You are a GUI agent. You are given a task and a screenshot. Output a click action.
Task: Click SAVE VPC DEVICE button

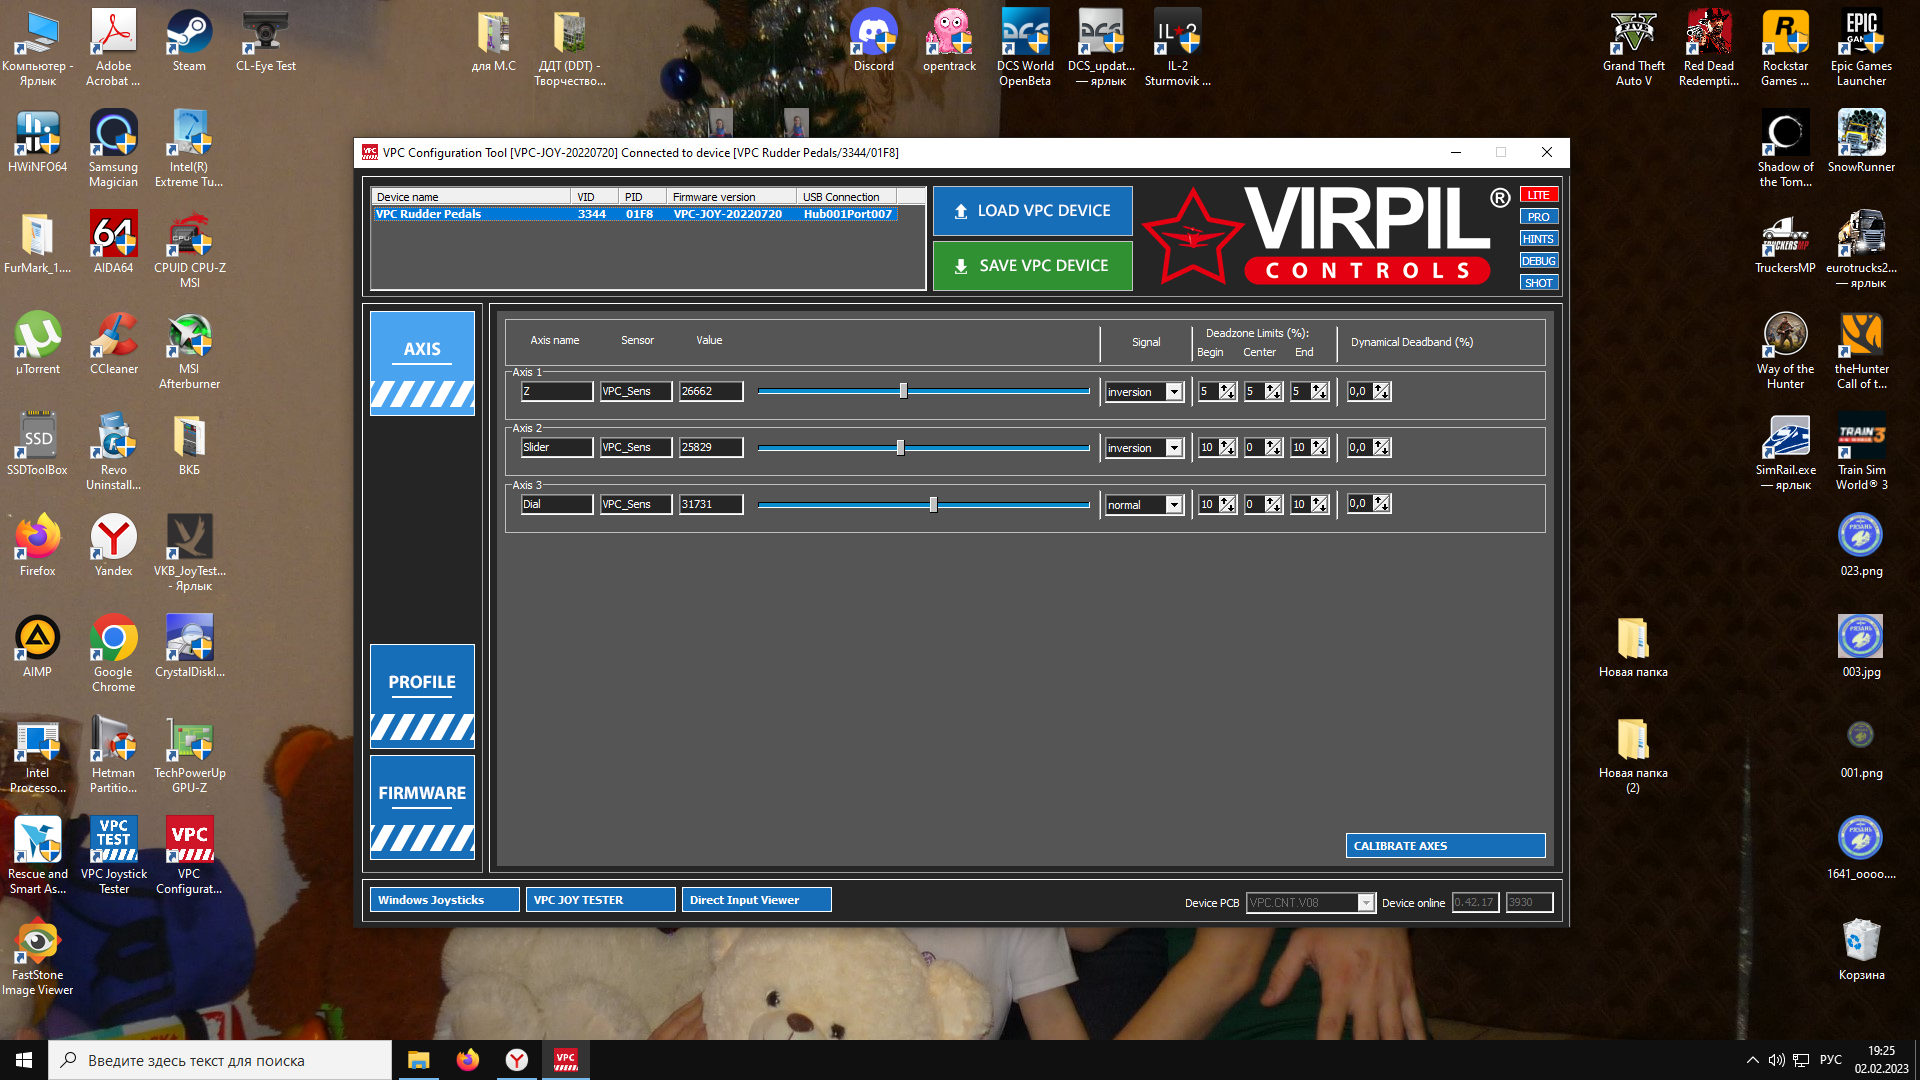click(1032, 266)
